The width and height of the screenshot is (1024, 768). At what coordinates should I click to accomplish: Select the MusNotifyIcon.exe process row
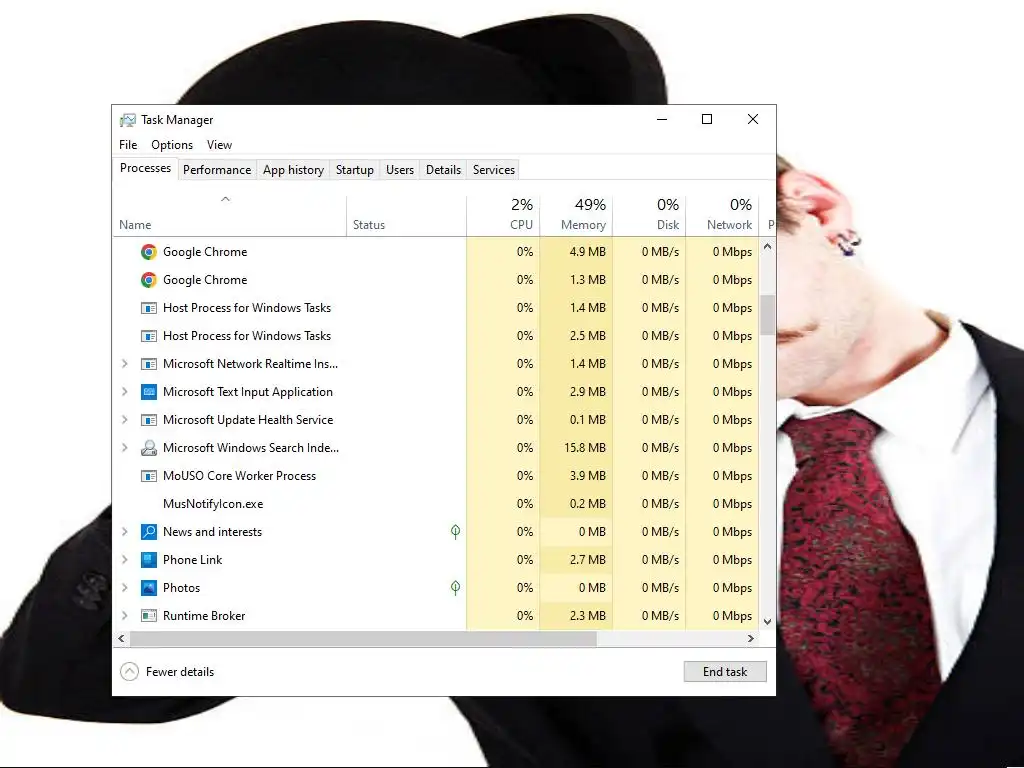click(x=436, y=504)
